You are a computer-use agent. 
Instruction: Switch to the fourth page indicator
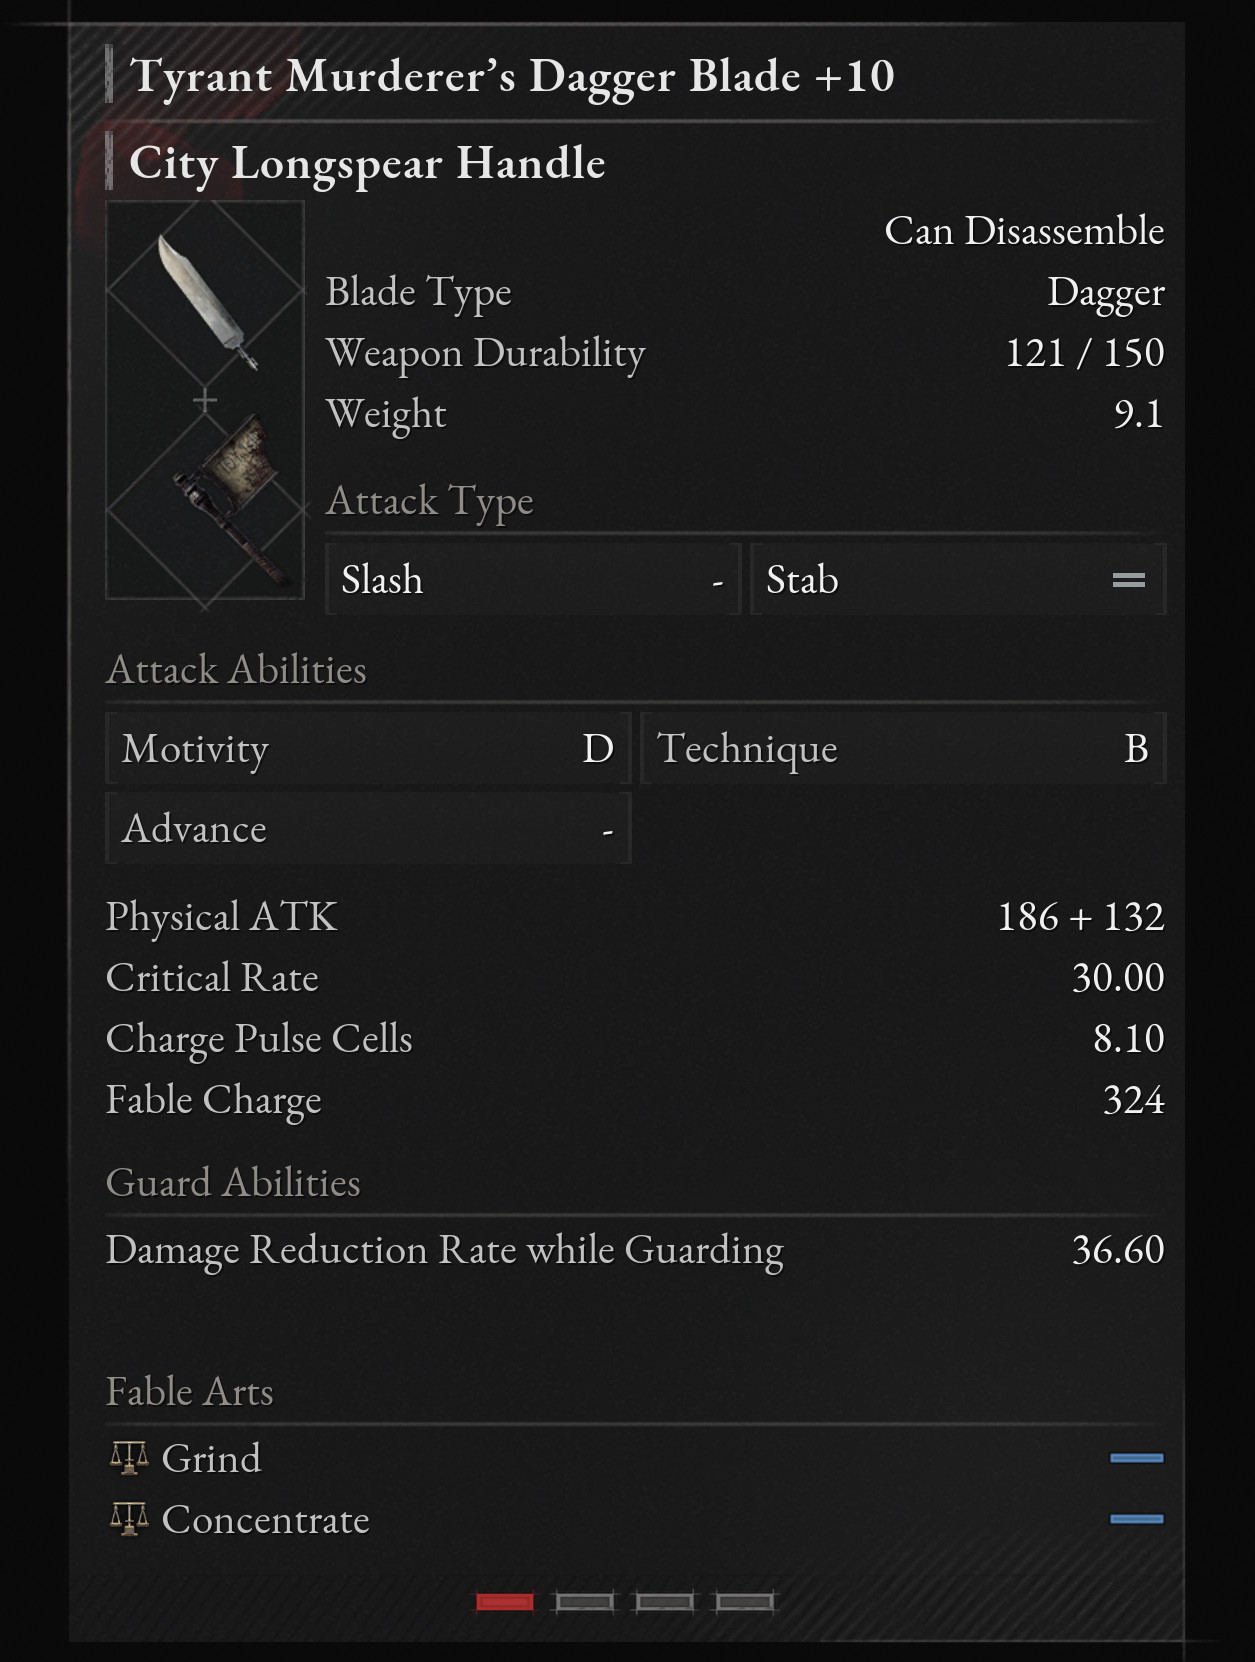[744, 1602]
